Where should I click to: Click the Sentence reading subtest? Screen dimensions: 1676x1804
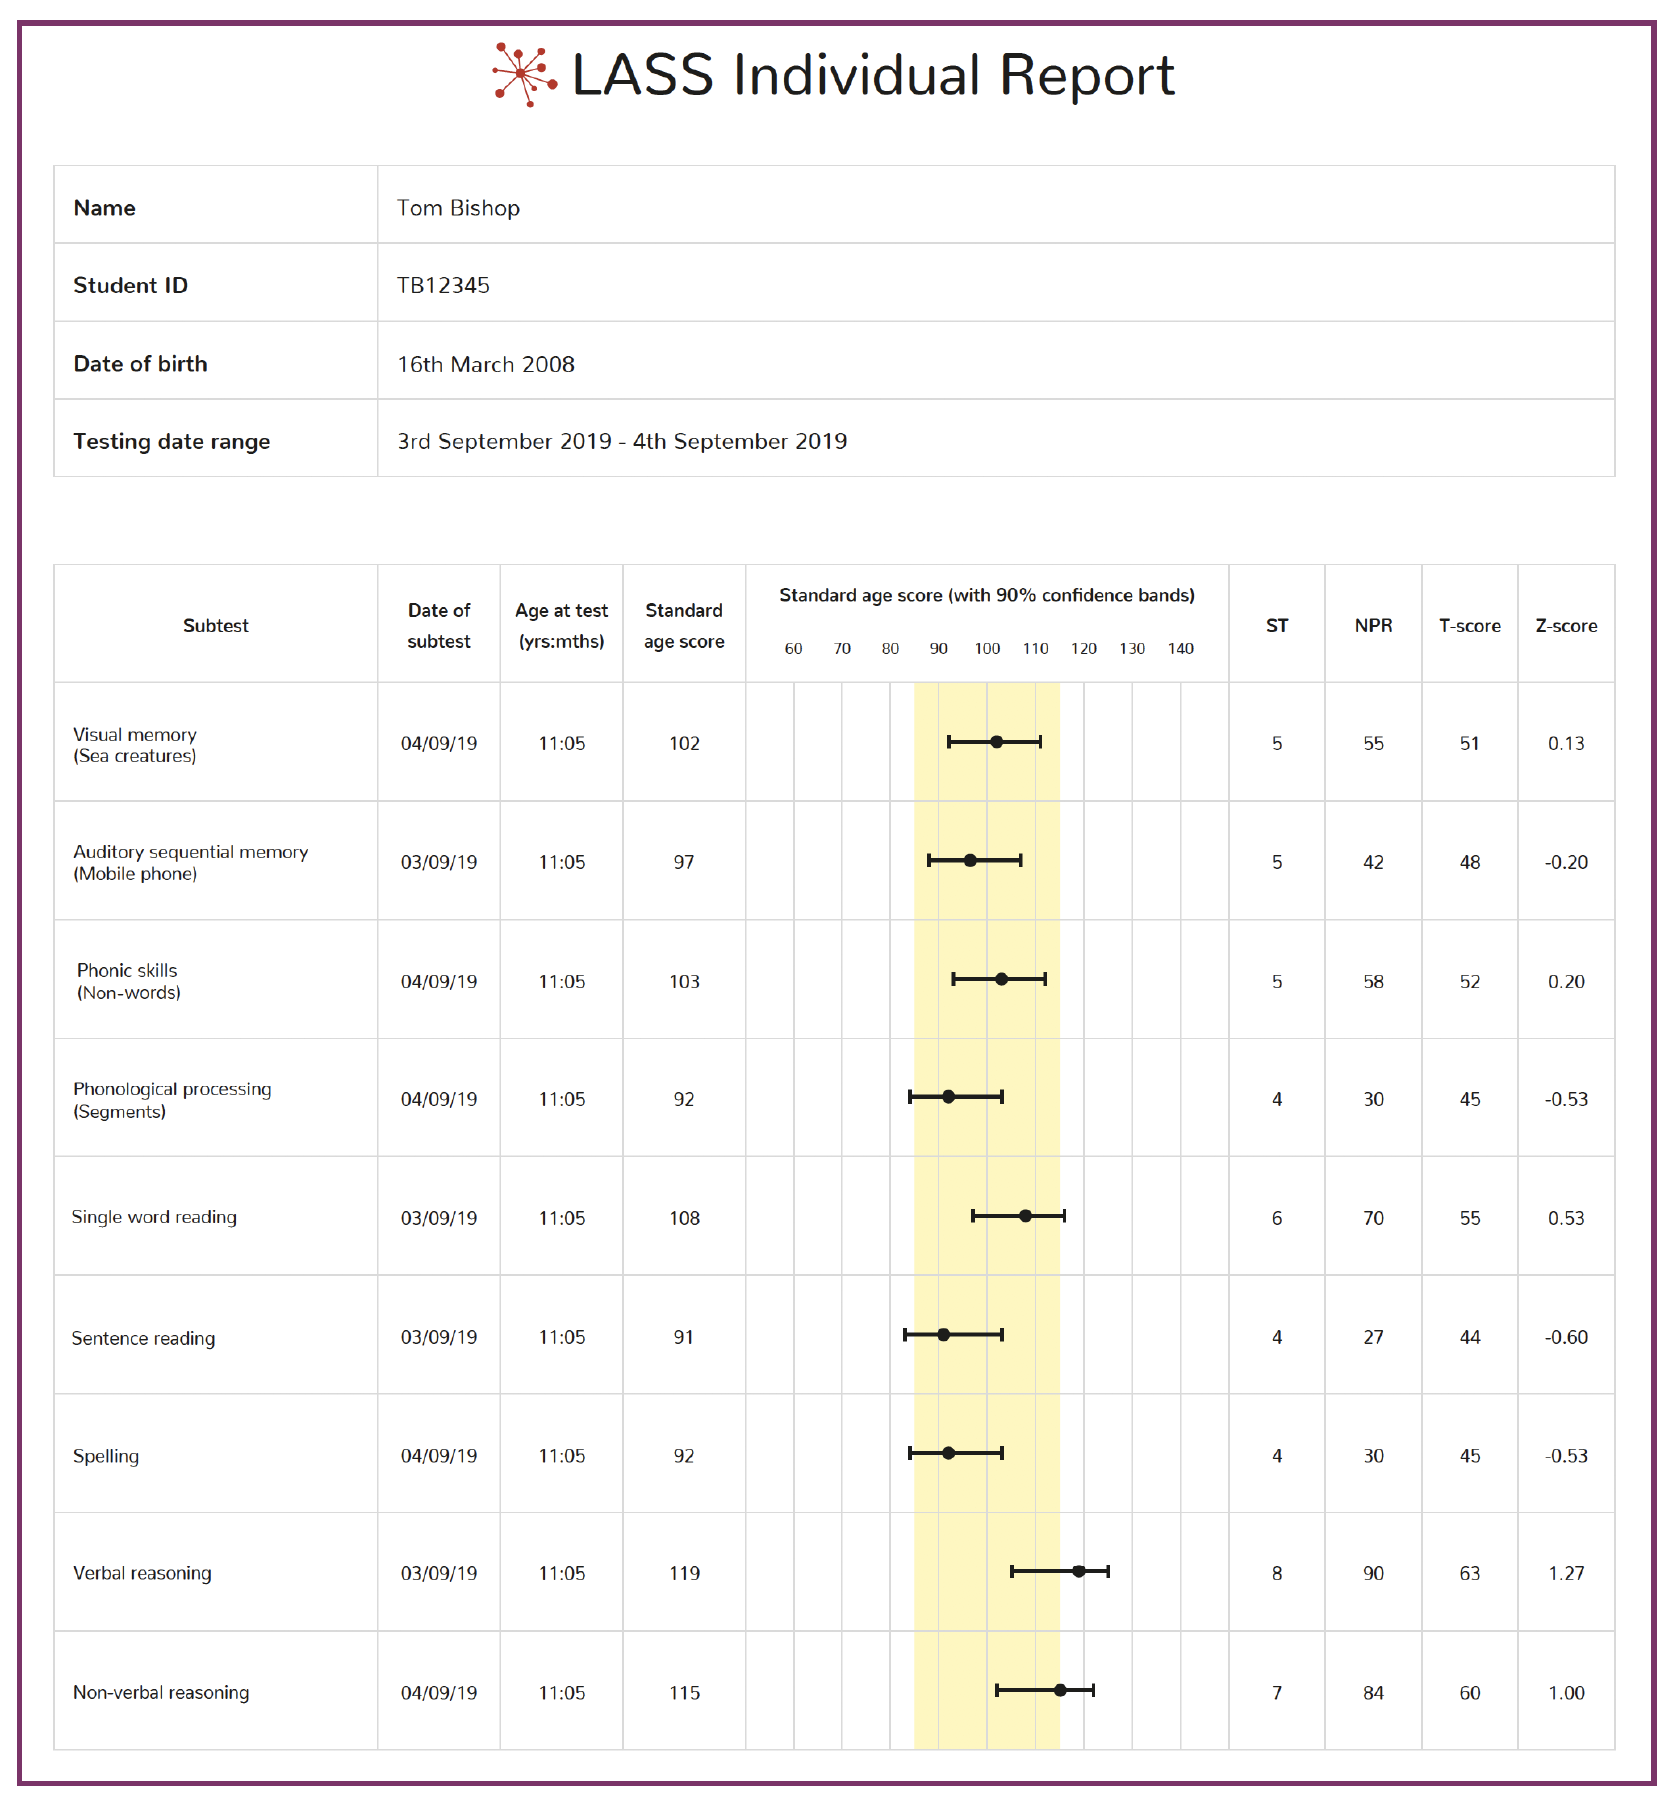143,1338
